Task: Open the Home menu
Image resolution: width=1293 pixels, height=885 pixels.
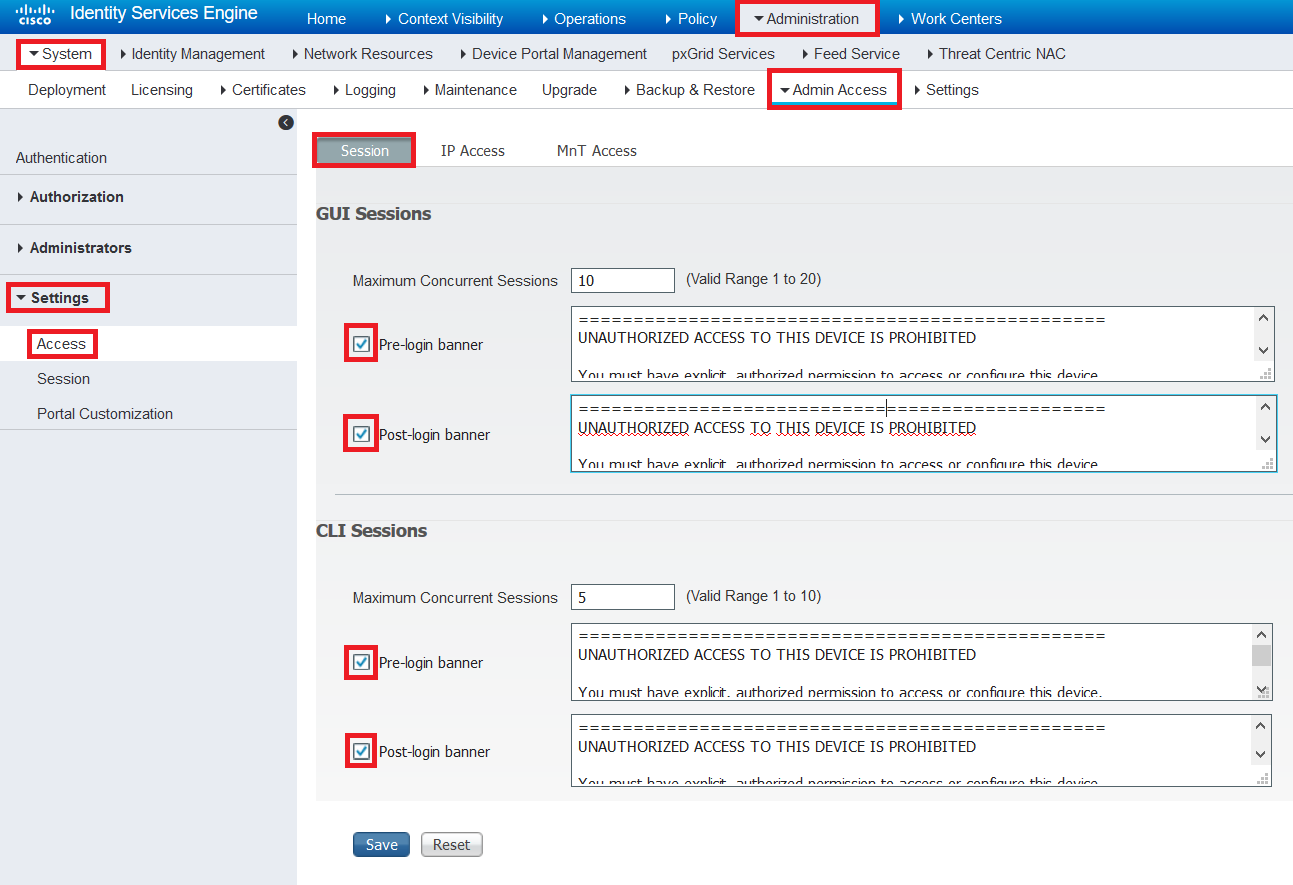Action: [326, 19]
